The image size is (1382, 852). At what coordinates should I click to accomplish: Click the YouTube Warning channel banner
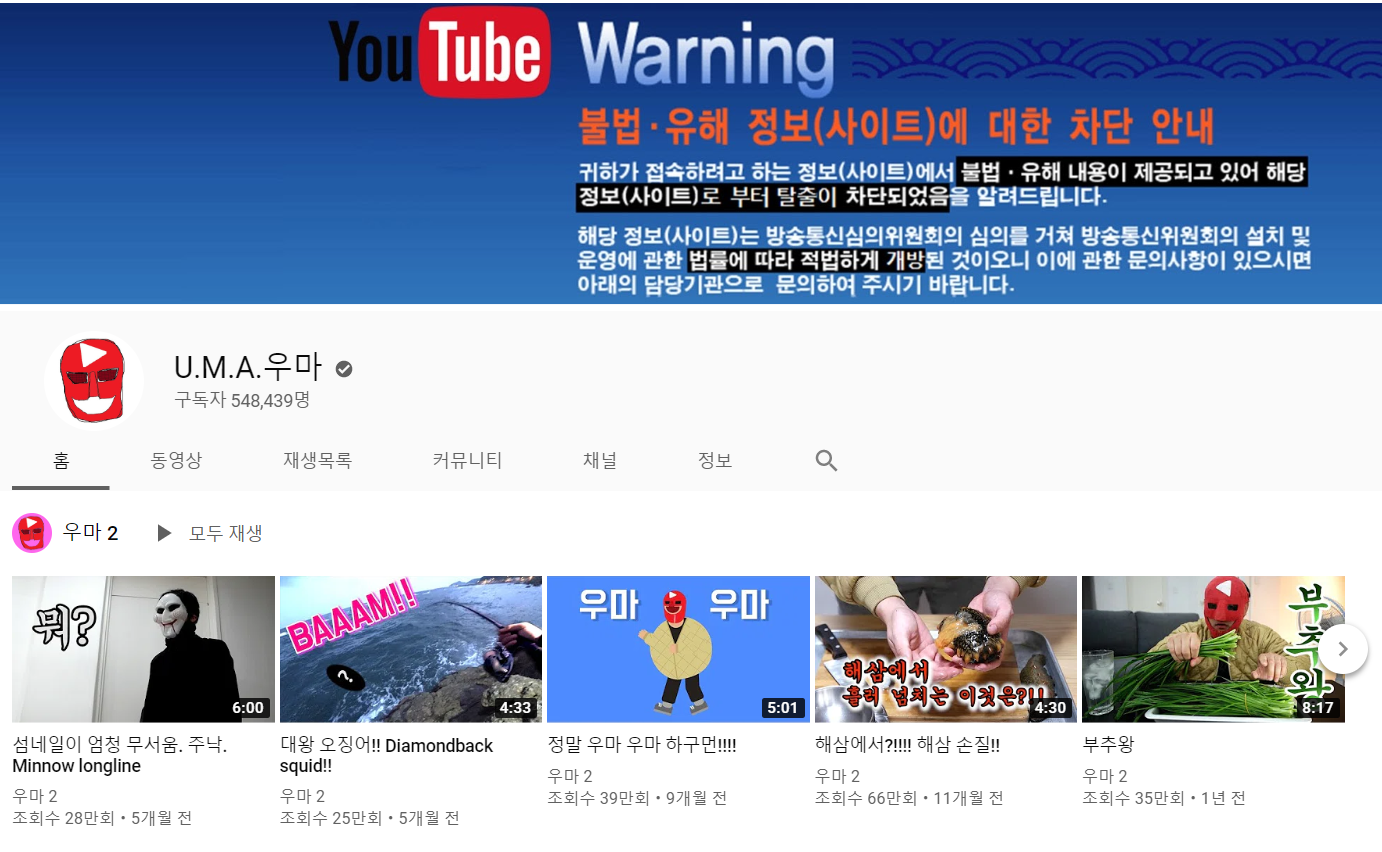(x=691, y=152)
